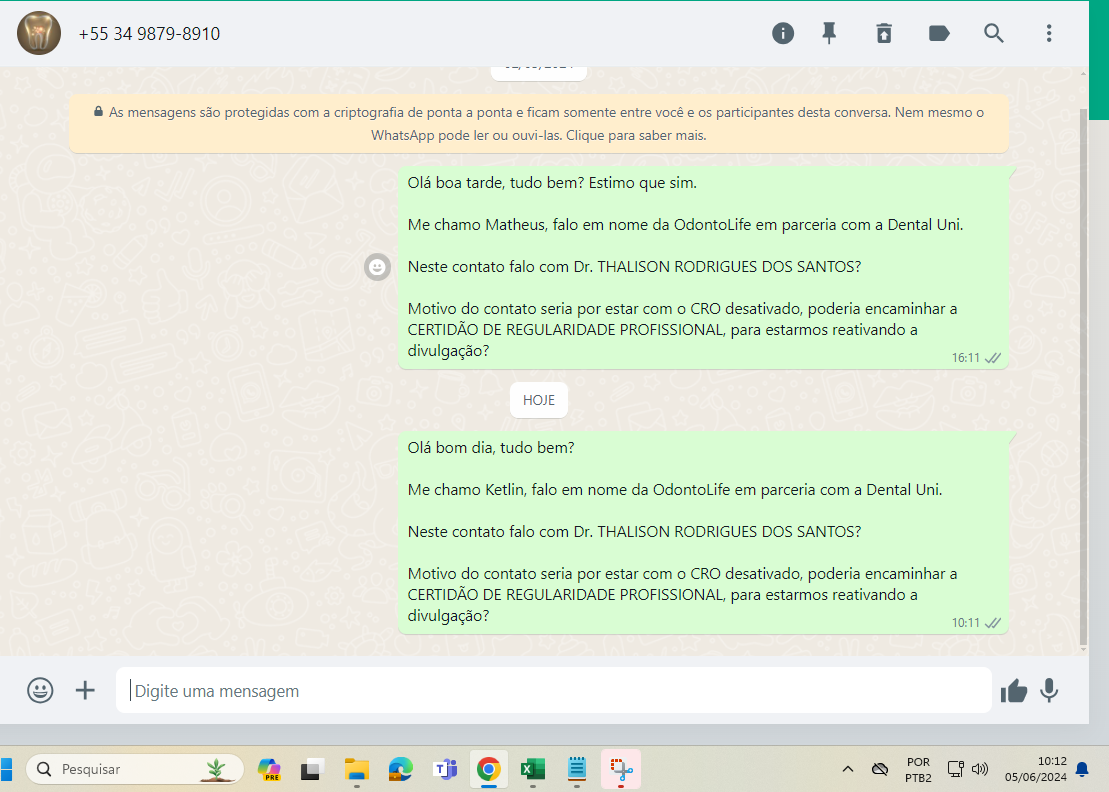Search within the conversation
Image resolution: width=1109 pixels, height=792 pixels.
pos(994,33)
